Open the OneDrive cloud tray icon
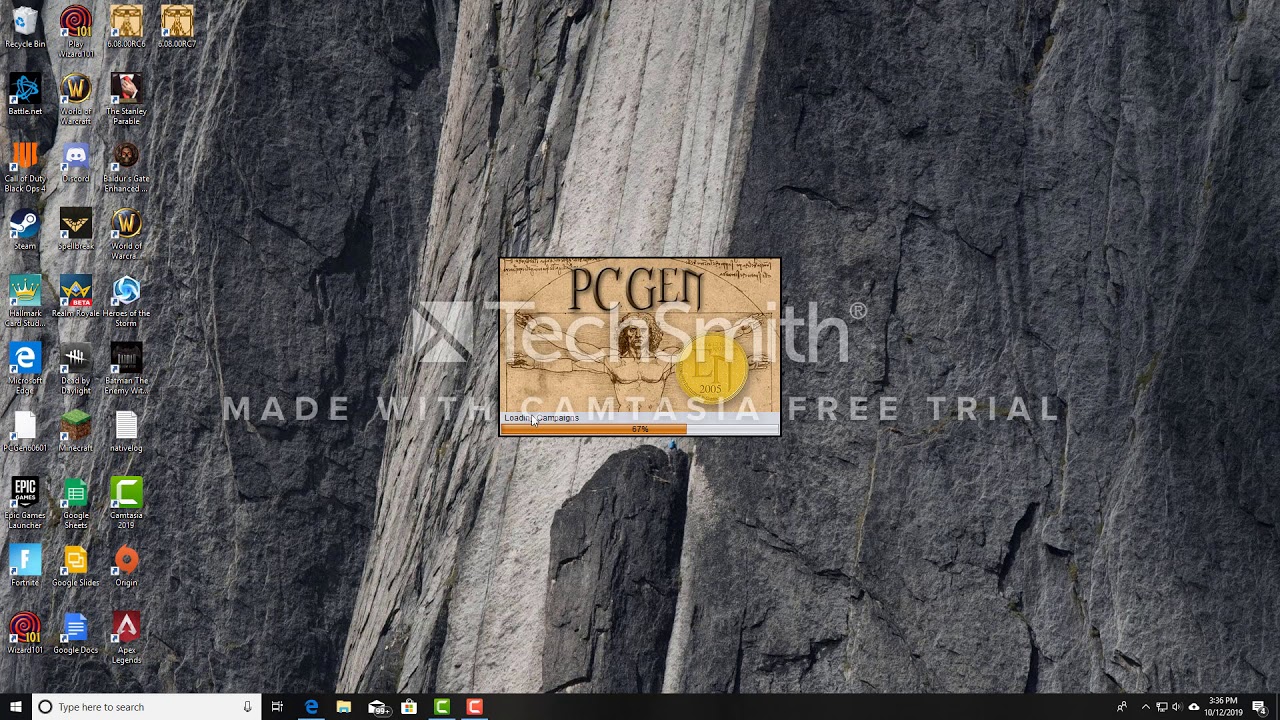 1193,707
